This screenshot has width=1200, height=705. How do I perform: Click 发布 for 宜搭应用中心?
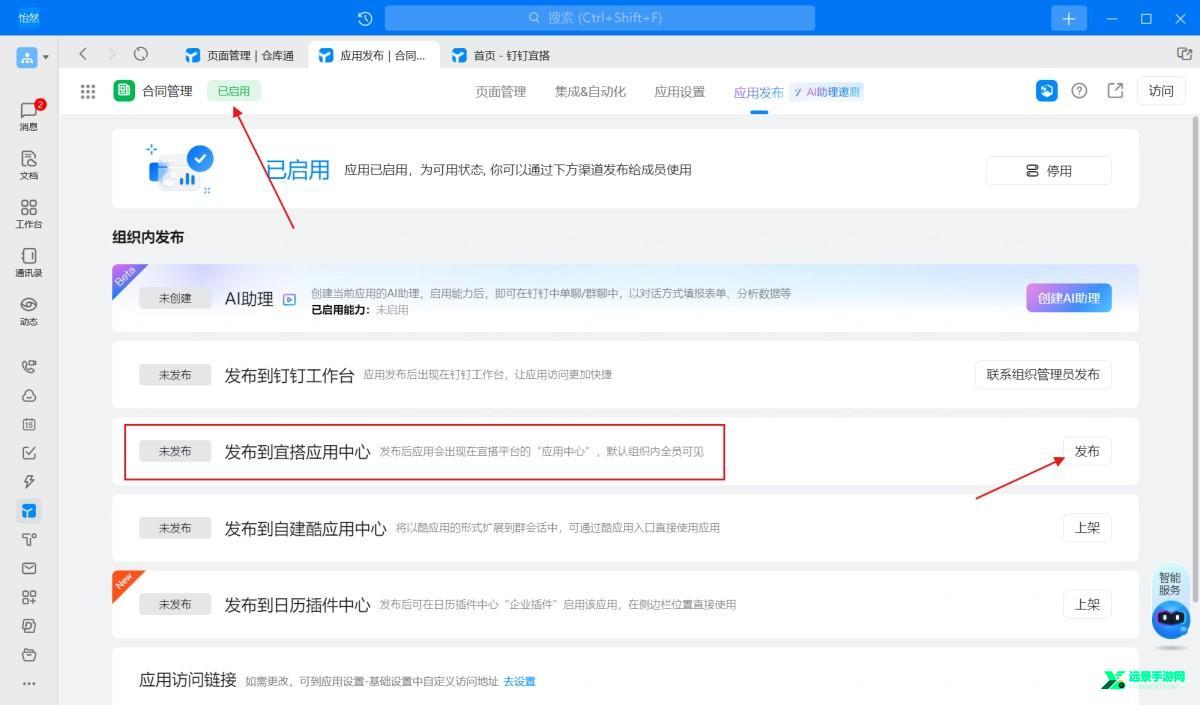tap(1087, 451)
